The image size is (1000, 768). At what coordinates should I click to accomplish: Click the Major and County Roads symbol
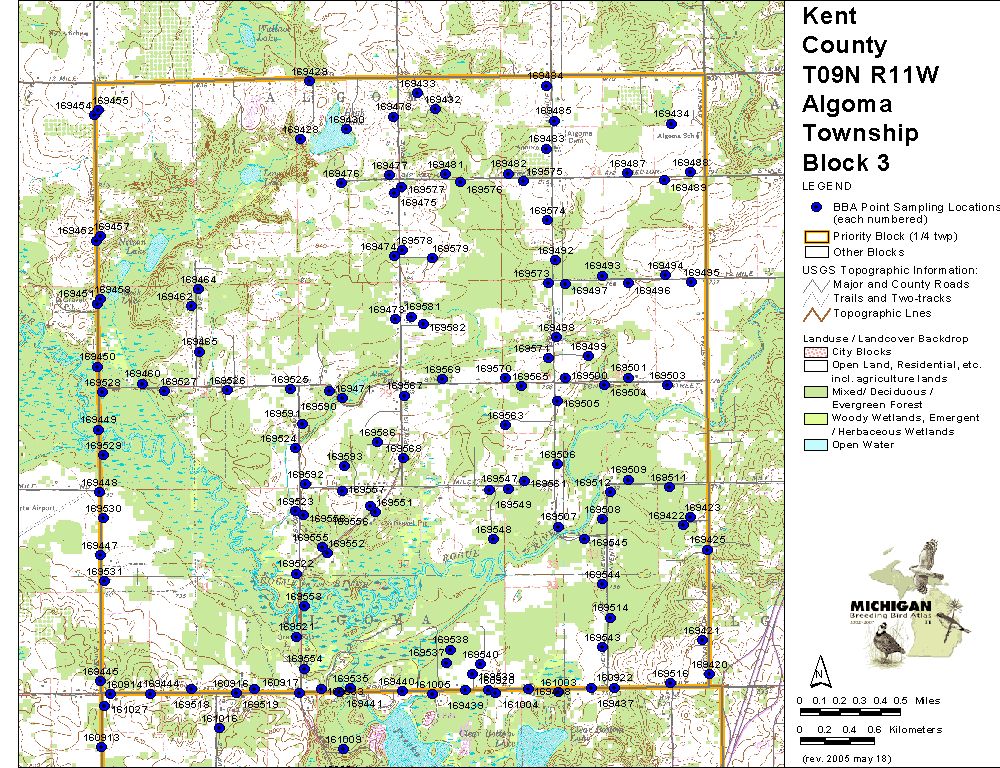point(816,284)
